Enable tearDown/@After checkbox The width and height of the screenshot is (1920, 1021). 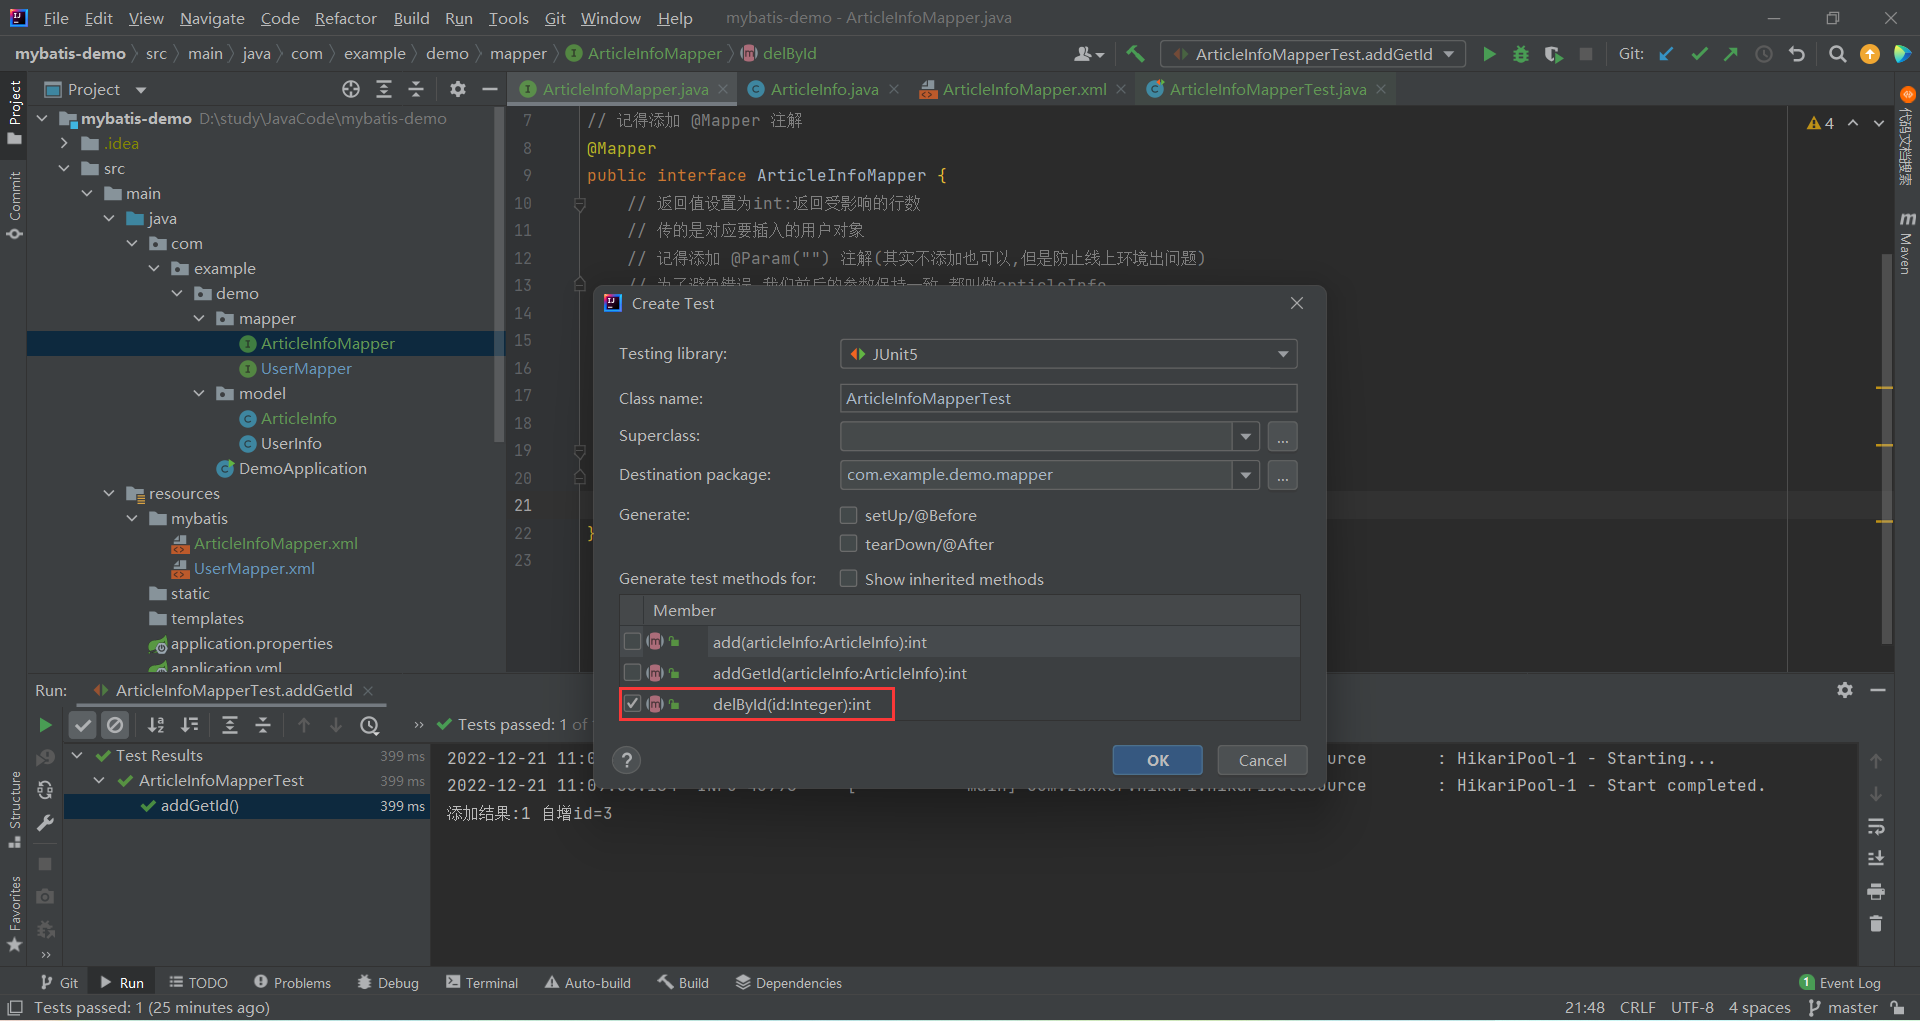click(x=849, y=544)
